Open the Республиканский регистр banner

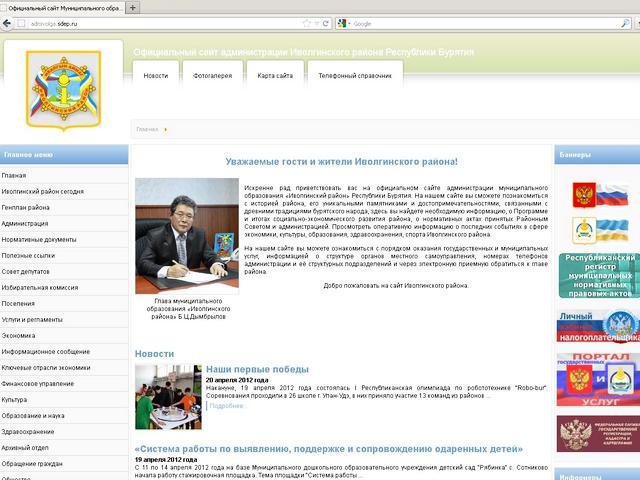click(599, 276)
